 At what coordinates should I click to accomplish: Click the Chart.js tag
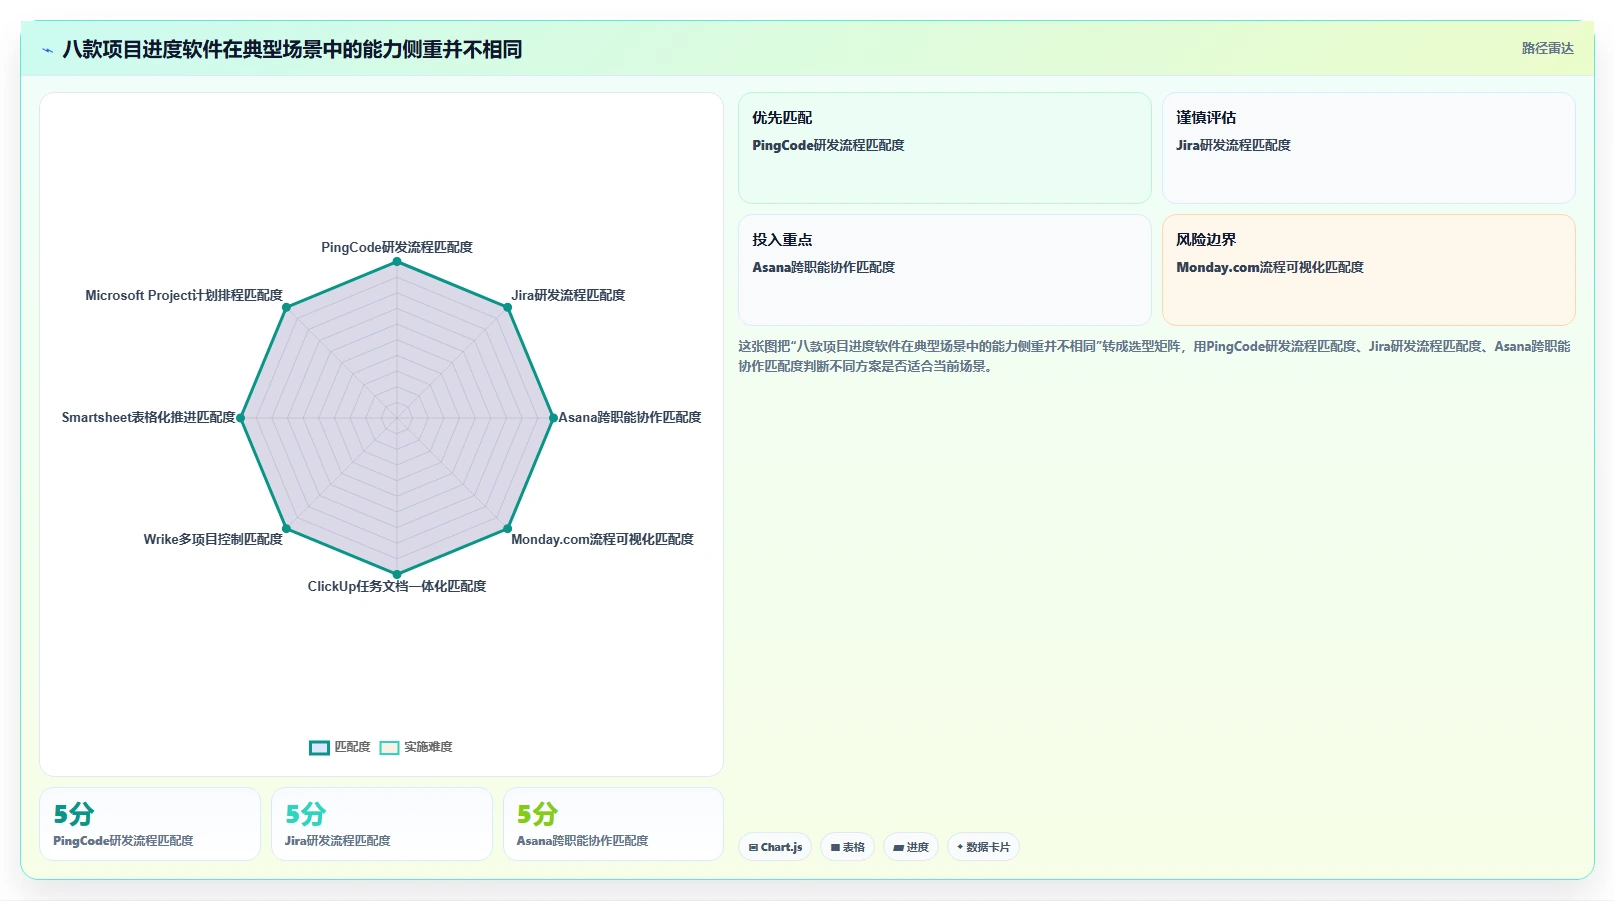coord(775,847)
